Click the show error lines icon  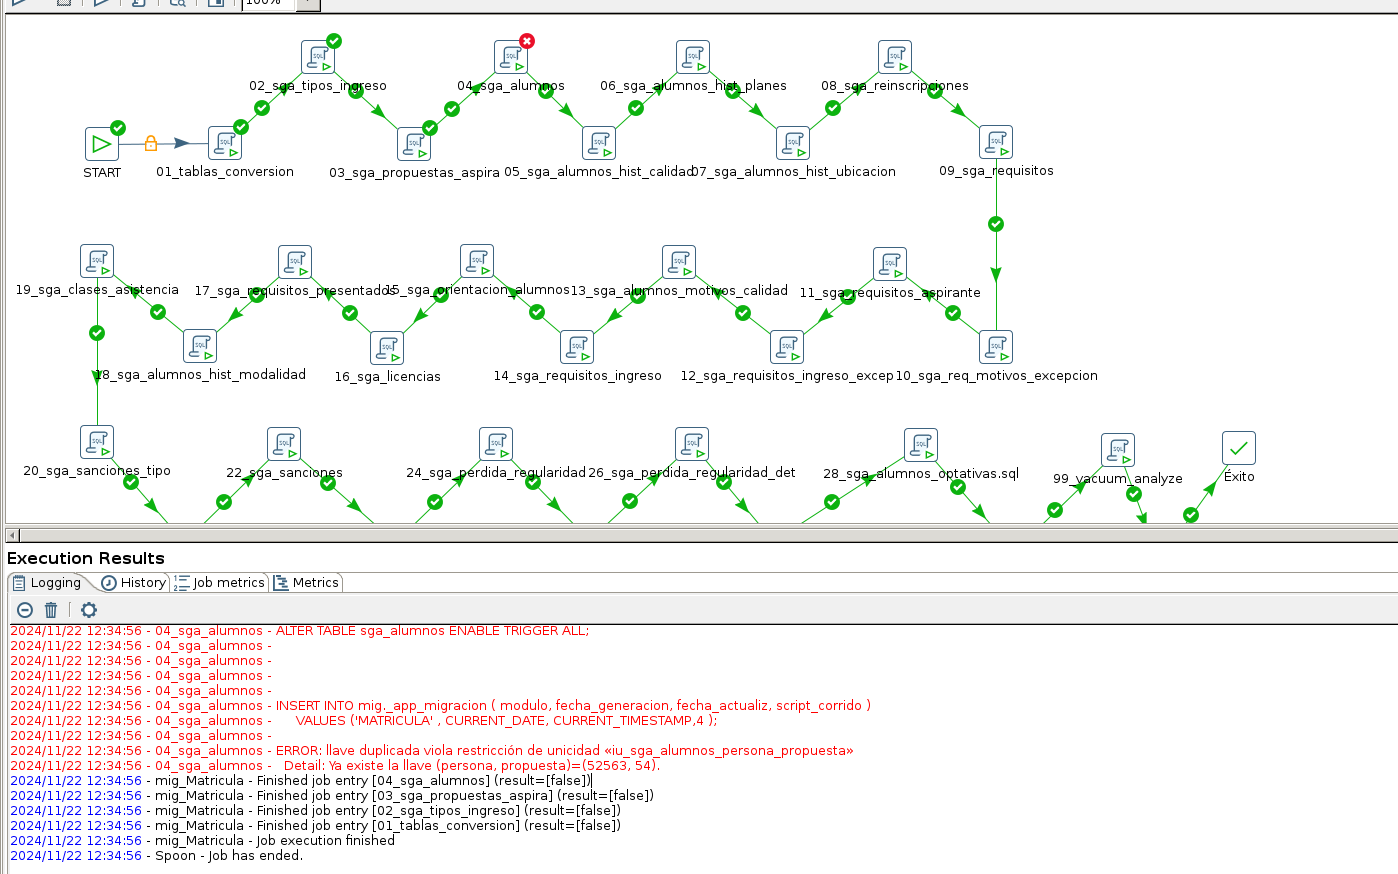tap(25, 609)
